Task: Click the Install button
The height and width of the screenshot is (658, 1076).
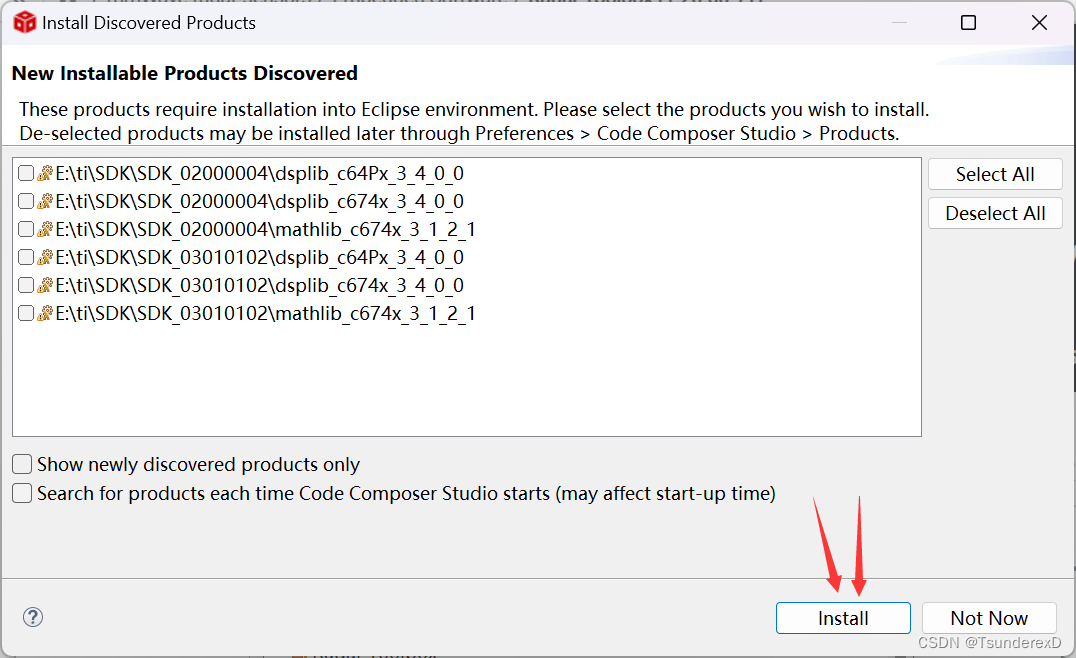Action: pos(843,618)
